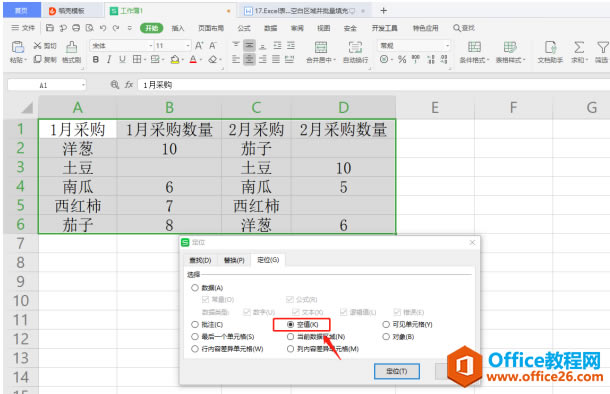Click the fx insert function icon

[x=129, y=84]
